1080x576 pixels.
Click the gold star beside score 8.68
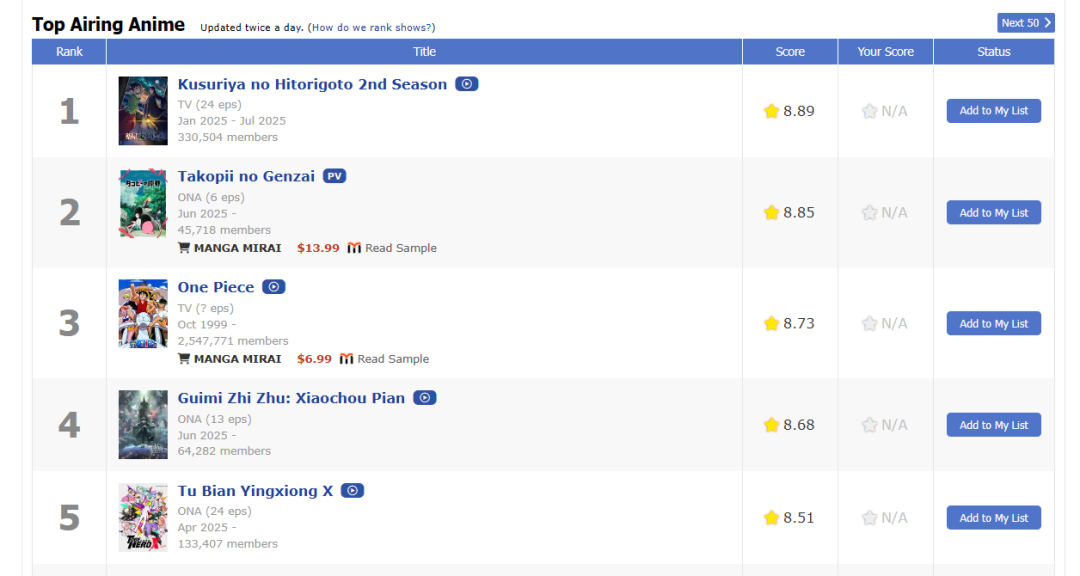(771, 424)
